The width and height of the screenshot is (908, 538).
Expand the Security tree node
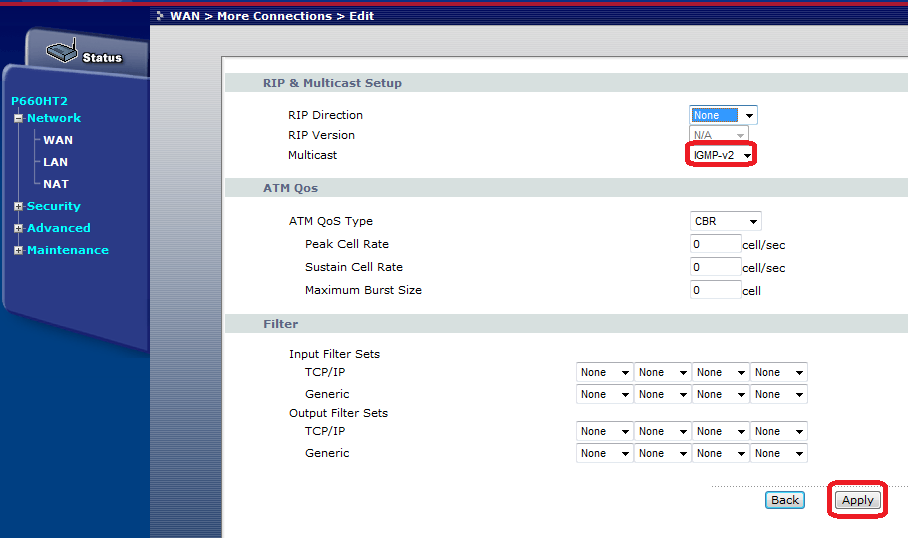coord(19,206)
